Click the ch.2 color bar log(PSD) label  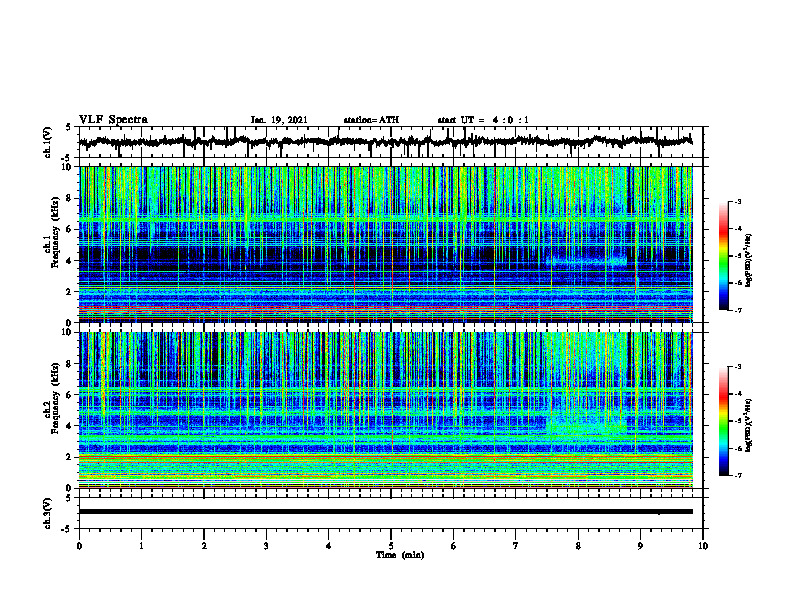coord(749,425)
